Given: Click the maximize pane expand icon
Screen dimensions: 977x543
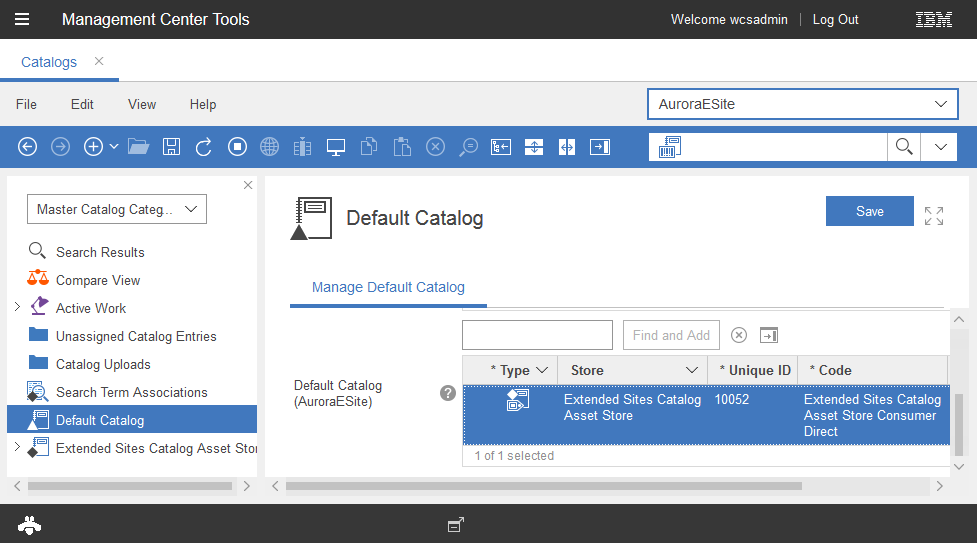Looking at the screenshot, I should pos(934,216).
